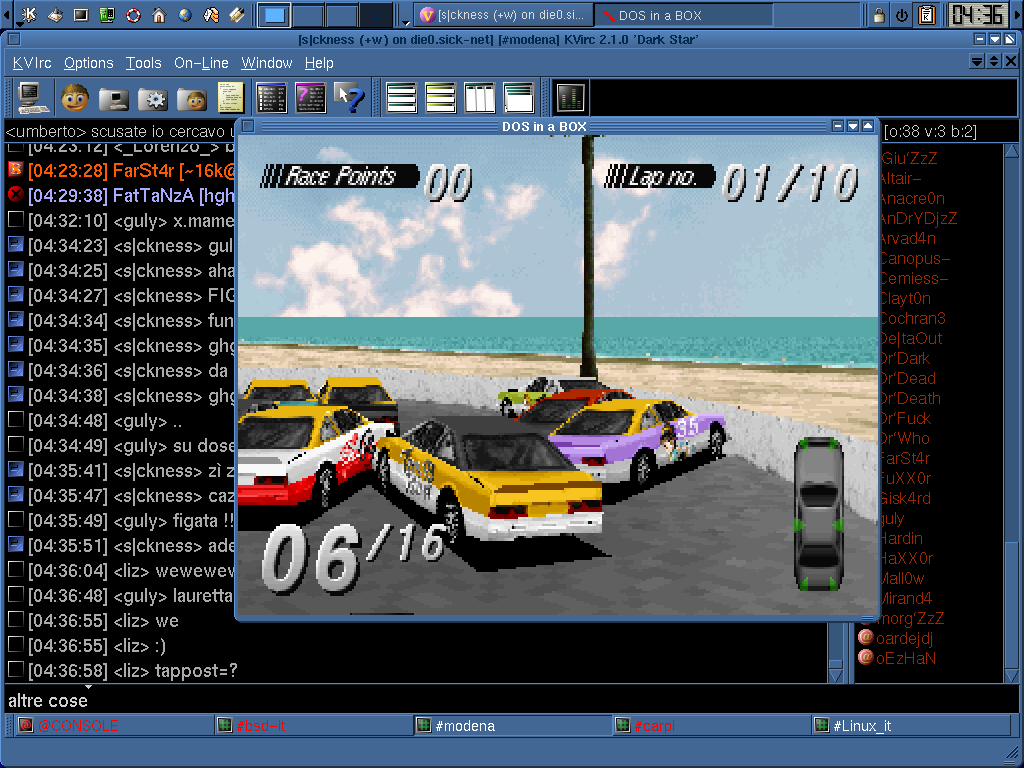Select nickname 'De|taOut' in the user list
1024x768 pixels.
(912, 339)
